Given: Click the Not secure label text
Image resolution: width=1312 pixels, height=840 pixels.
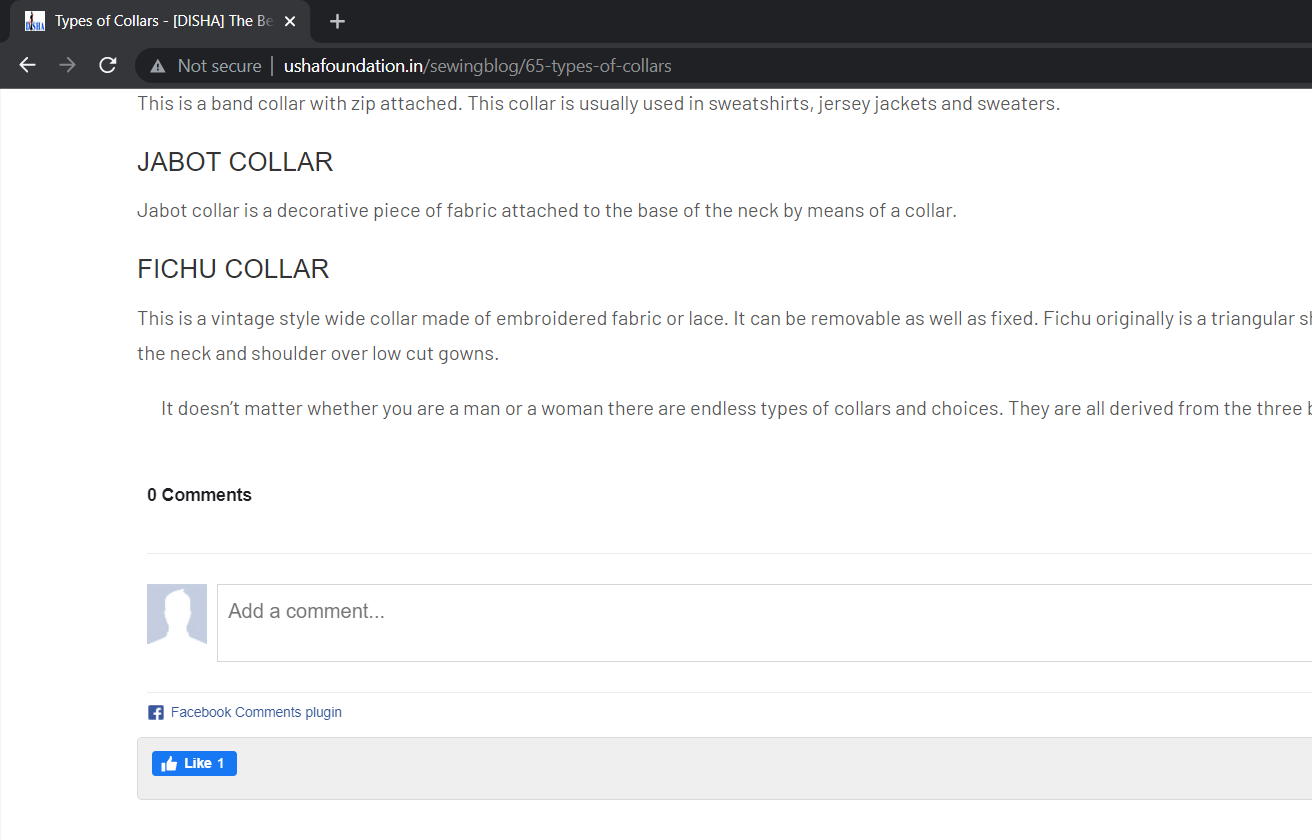Looking at the screenshot, I should [219, 67].
